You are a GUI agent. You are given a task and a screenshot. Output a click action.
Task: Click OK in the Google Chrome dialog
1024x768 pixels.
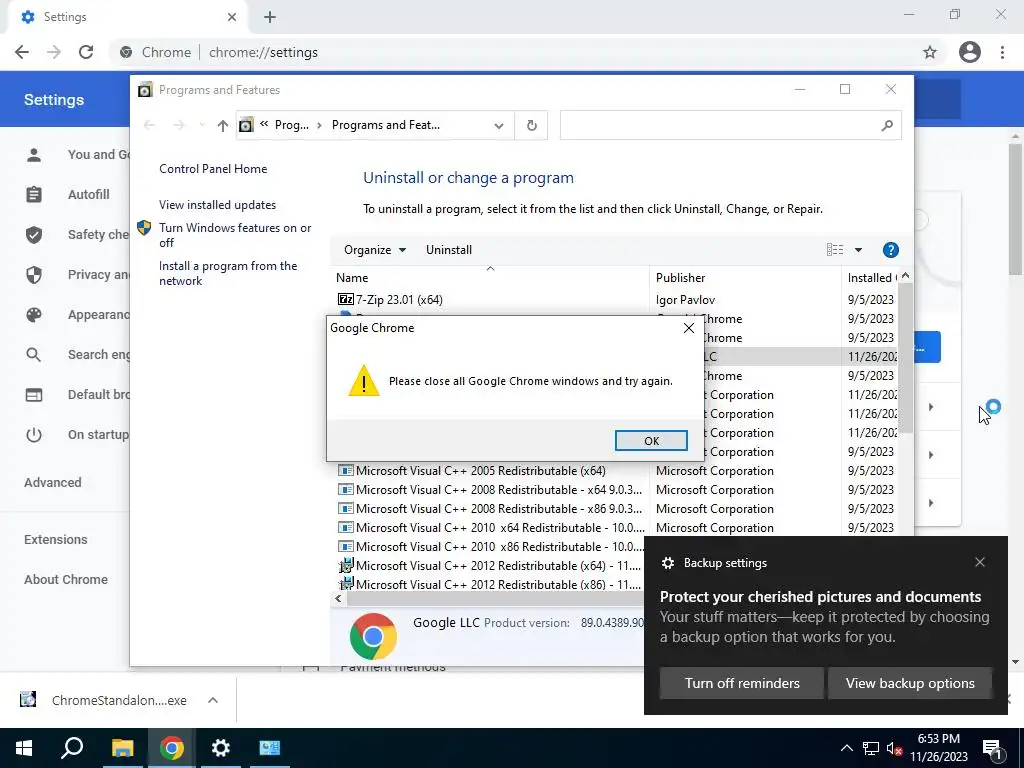point(650,441)
